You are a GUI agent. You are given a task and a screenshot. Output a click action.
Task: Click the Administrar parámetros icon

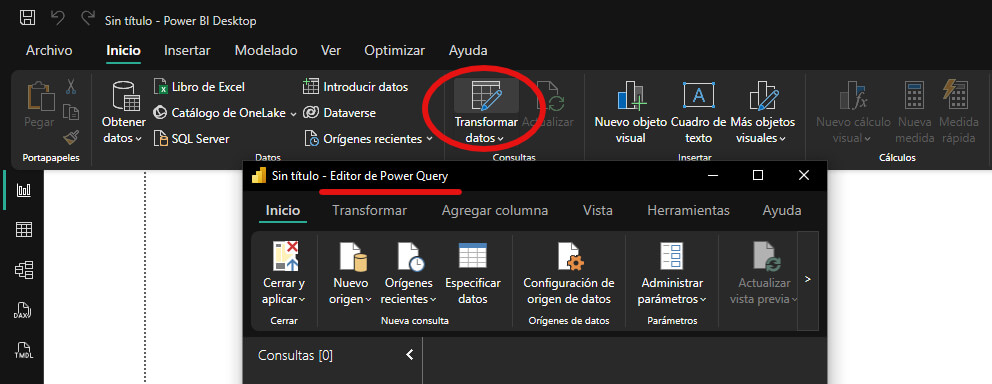pos(671,256)
